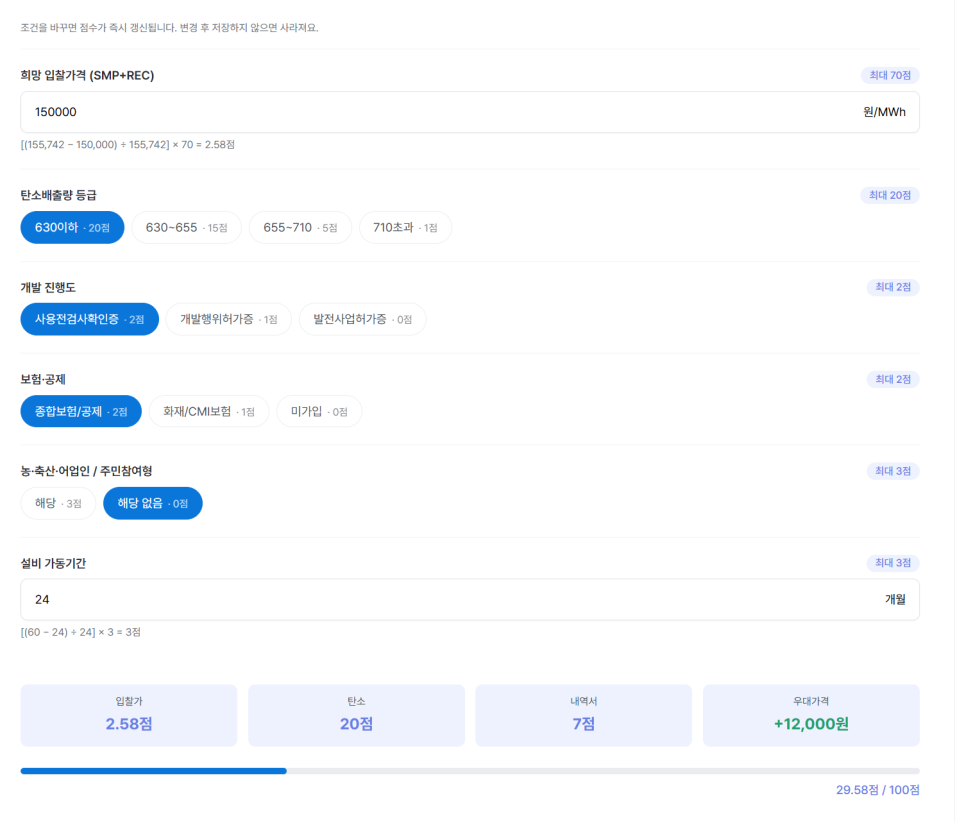
Task: Select 사용전검사확인증 2점 development option
Action: 89,319
